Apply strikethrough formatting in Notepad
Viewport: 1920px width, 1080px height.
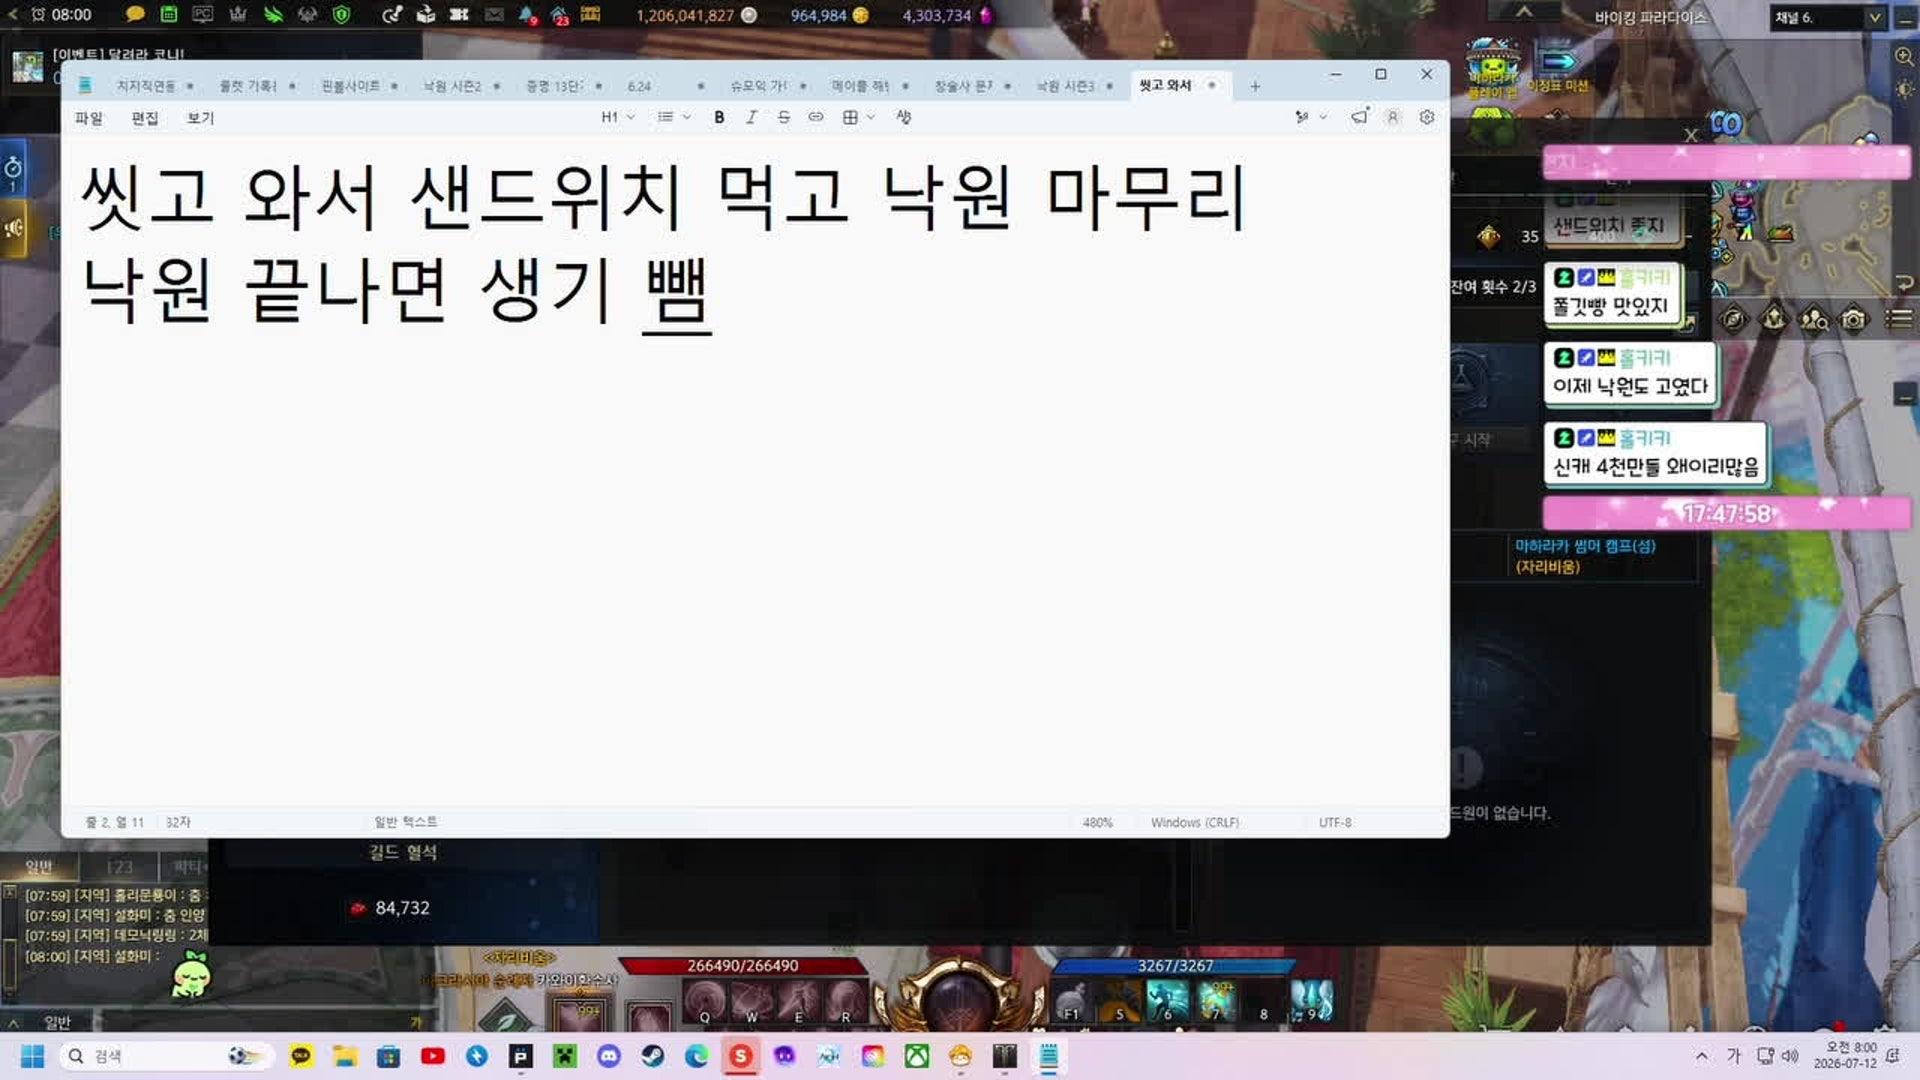[x=784, y=117]
